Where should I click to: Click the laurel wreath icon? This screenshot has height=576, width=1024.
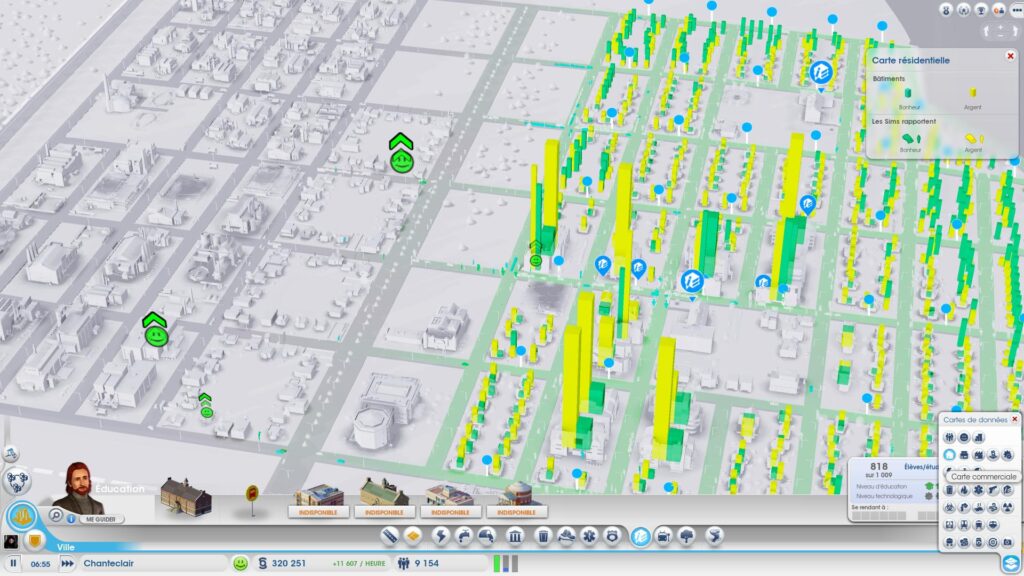coord(964,10)
